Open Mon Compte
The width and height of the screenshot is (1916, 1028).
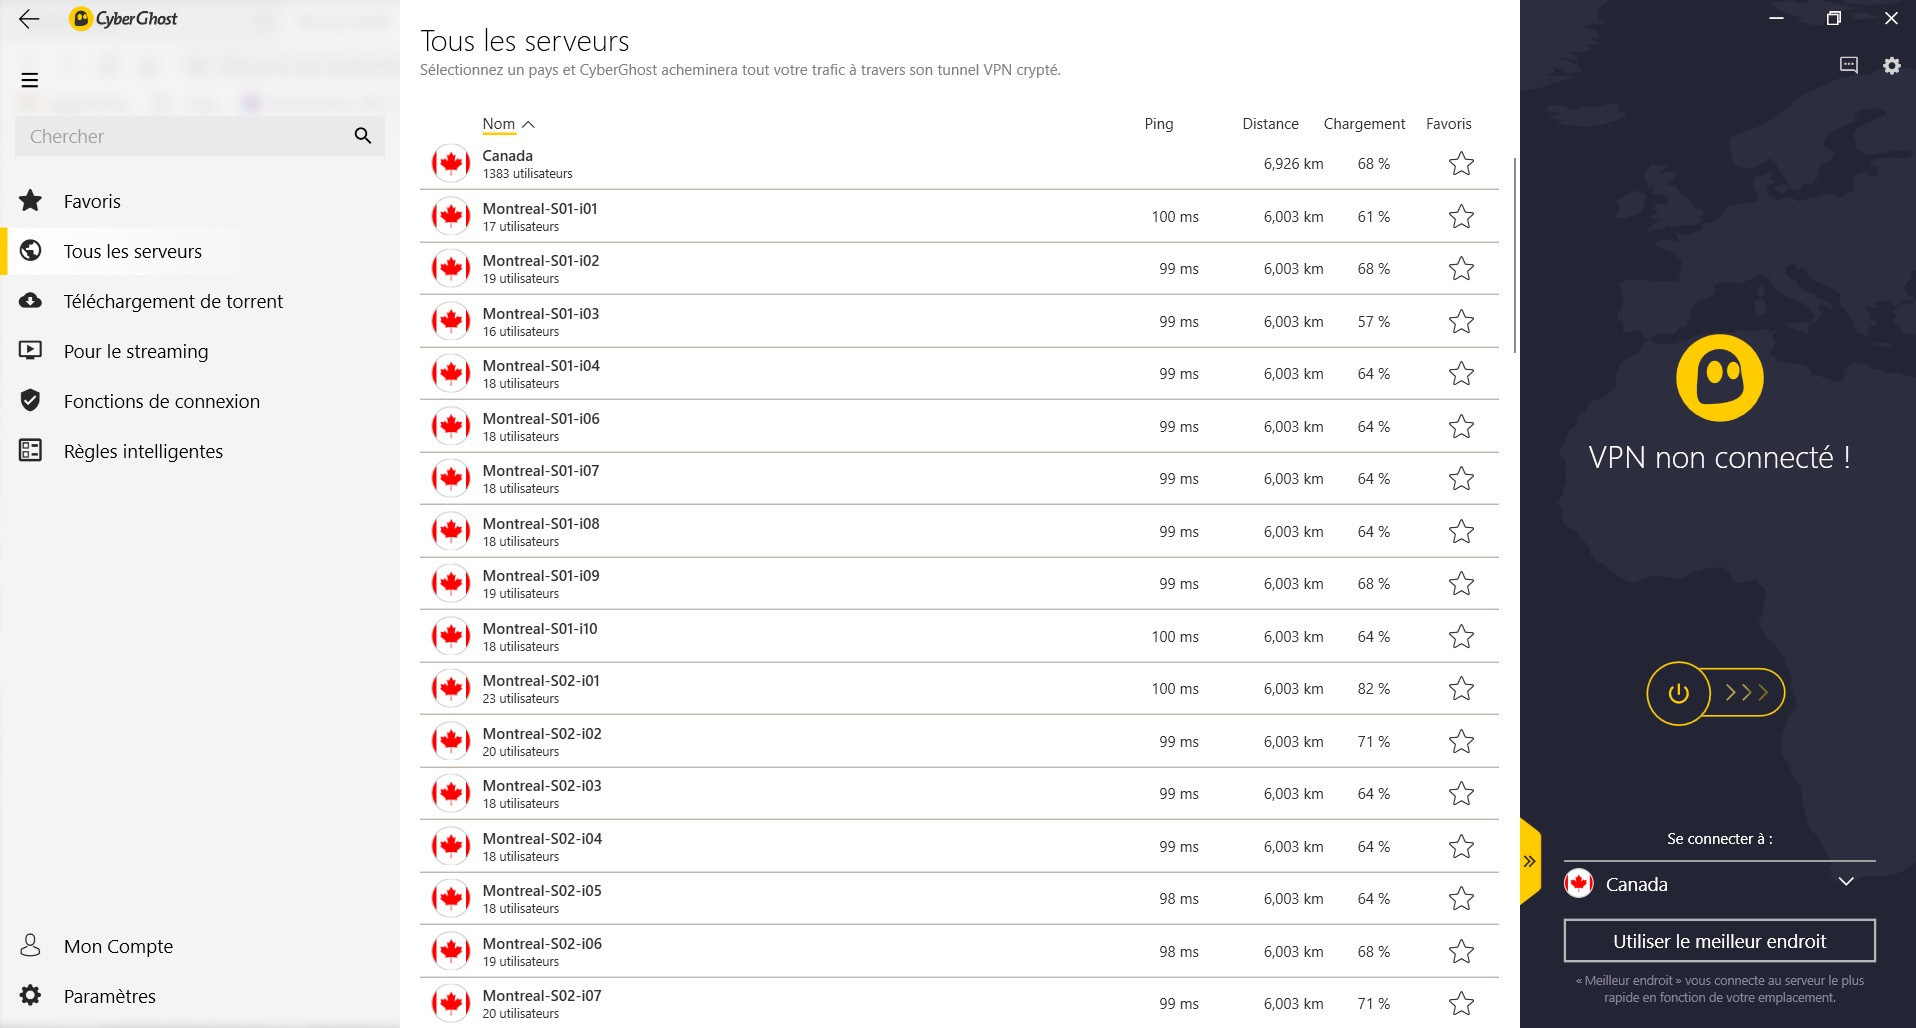point(118,946)
